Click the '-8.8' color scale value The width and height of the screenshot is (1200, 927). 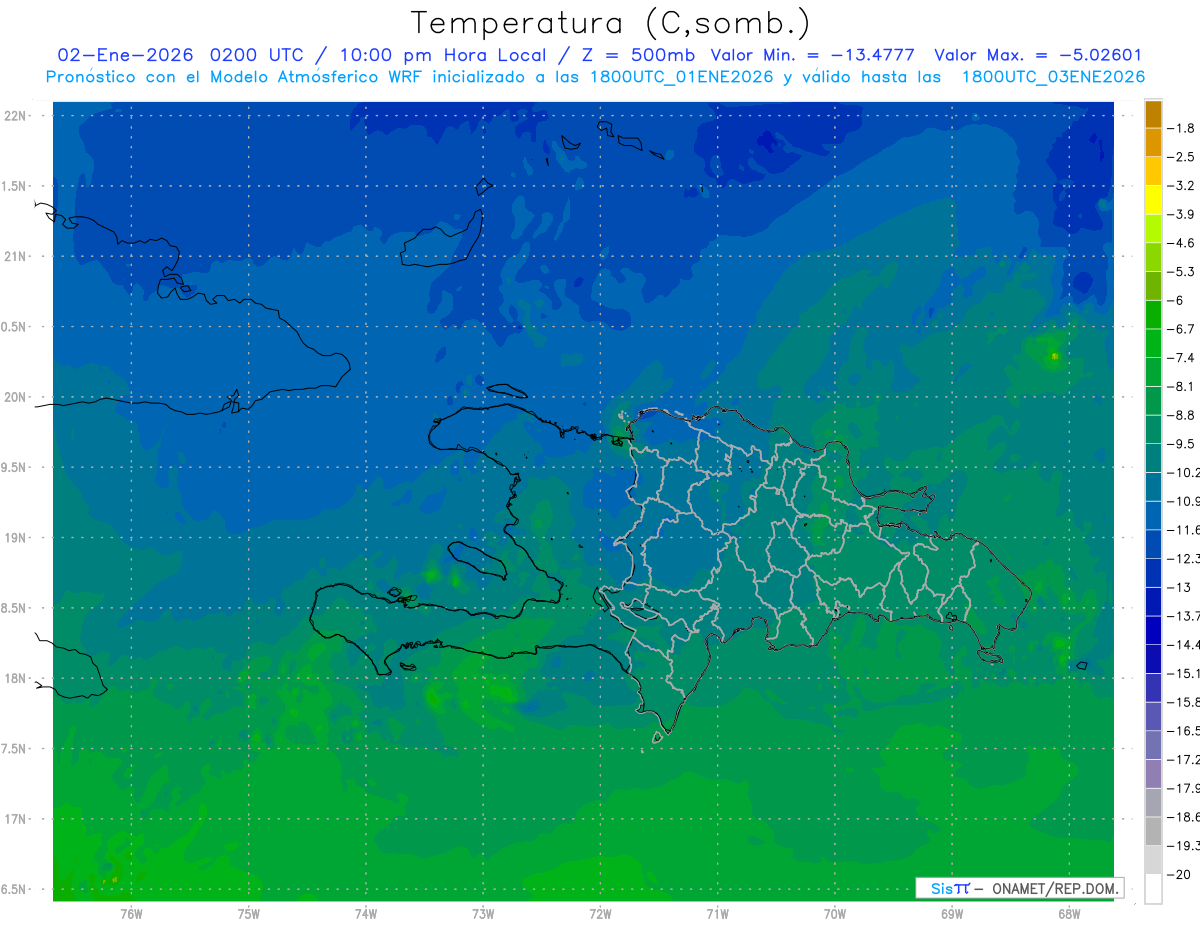(x=1182, y=415)
